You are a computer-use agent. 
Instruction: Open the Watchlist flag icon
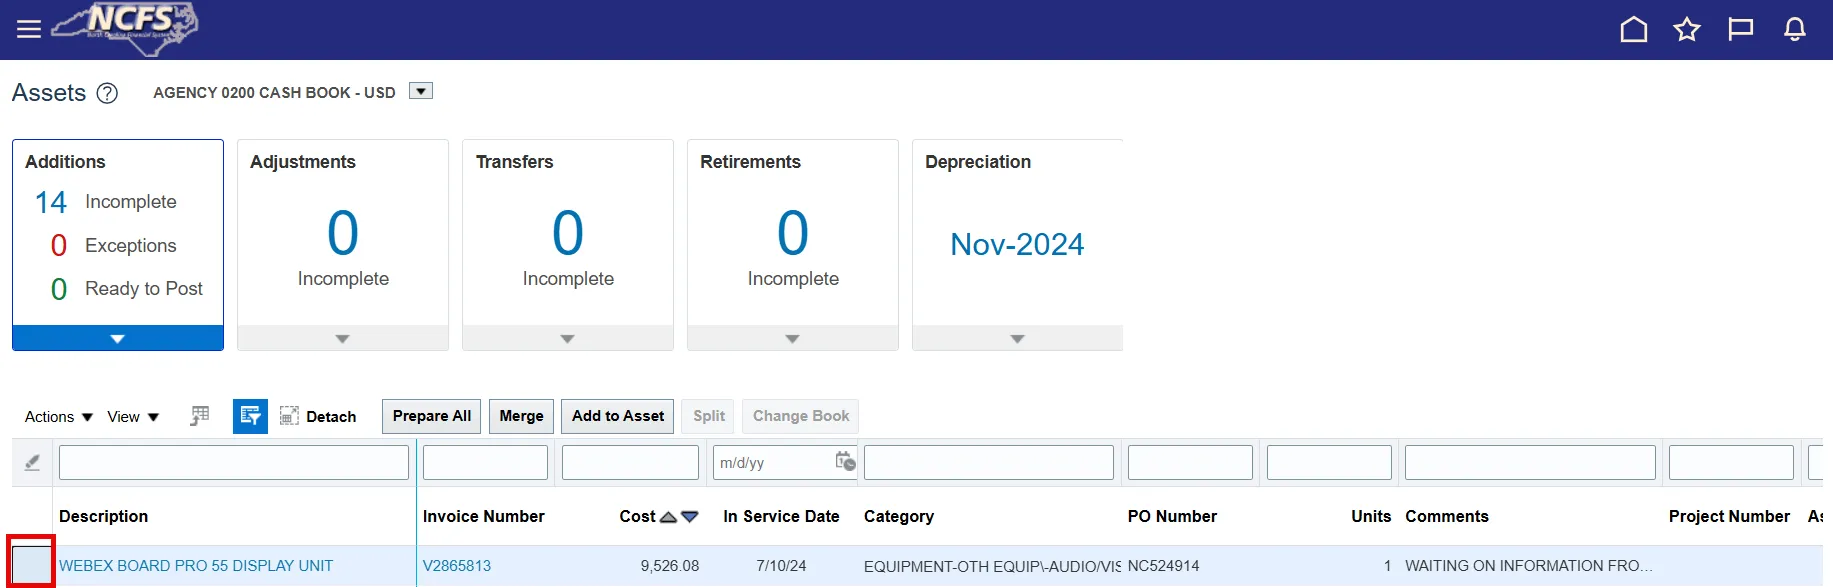pos(1741,30)
